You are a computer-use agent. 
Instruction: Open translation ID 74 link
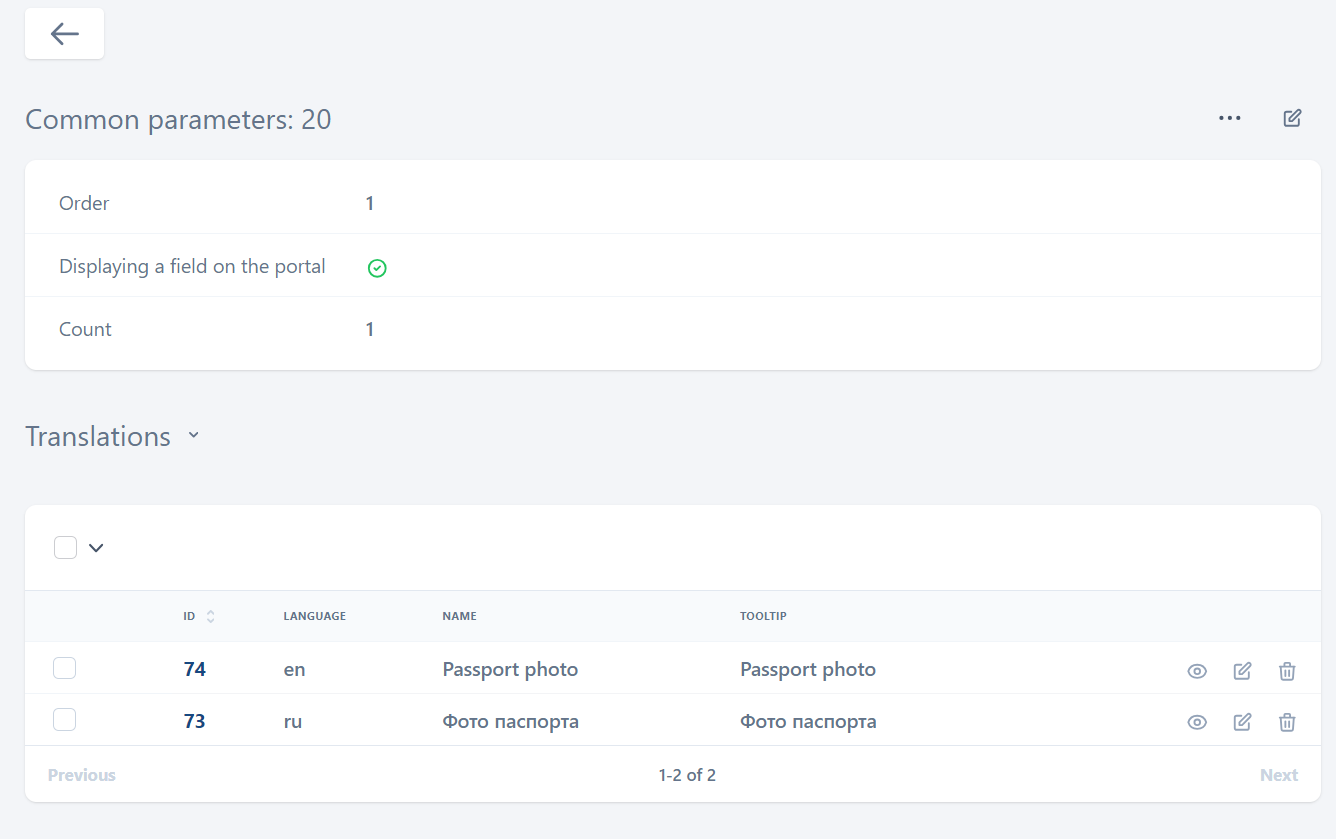pos(195,669)
